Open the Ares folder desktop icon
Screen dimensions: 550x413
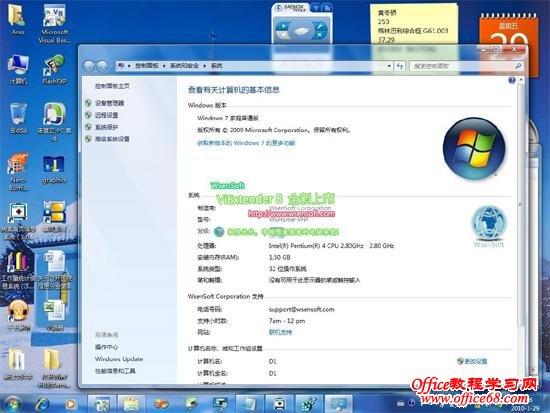pyautogui.click(x=18, y=19)
